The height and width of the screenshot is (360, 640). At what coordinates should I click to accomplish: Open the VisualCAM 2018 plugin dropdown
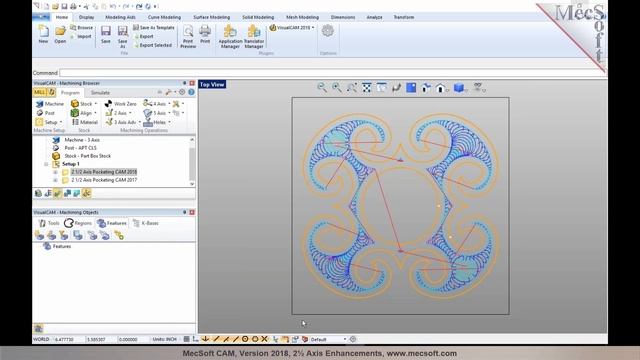point(292,27)
